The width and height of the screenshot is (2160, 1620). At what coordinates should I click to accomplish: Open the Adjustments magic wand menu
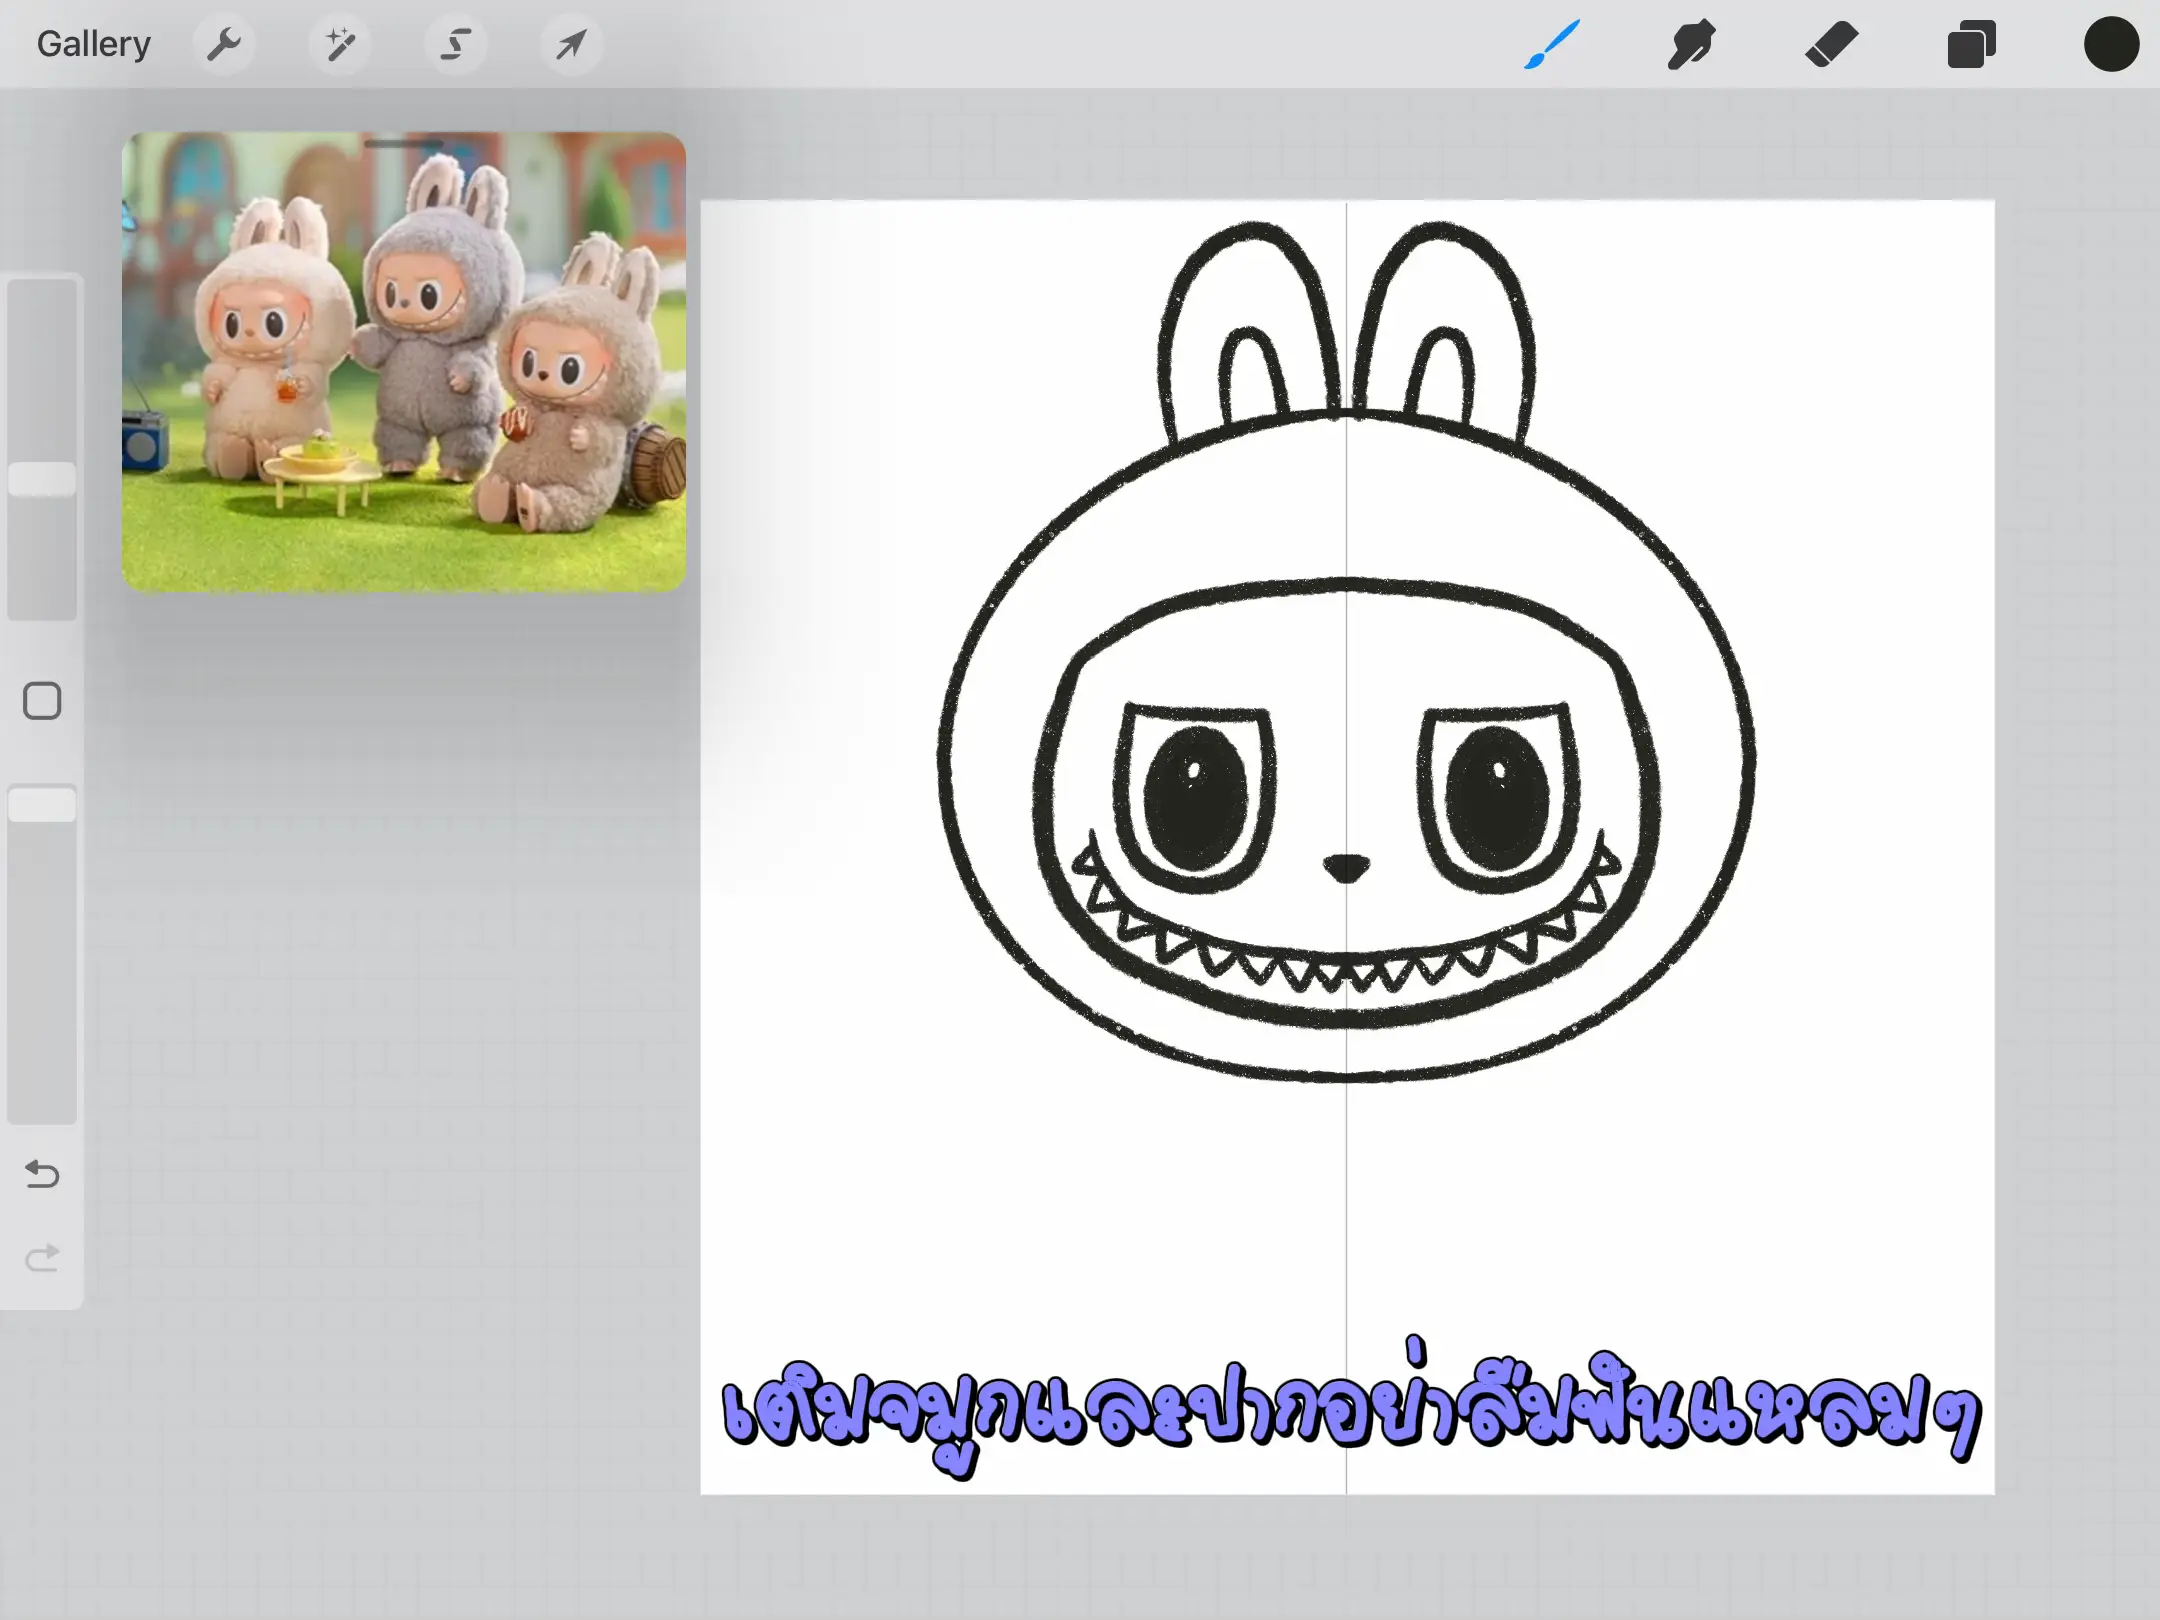[x=340, y=44]
